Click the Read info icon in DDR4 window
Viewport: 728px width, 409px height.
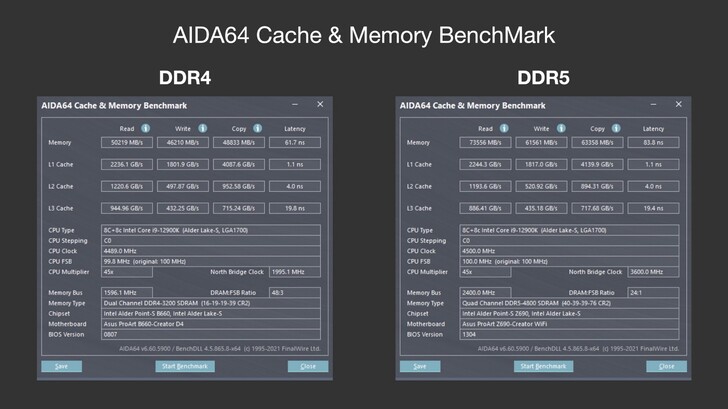pos(145,128)
